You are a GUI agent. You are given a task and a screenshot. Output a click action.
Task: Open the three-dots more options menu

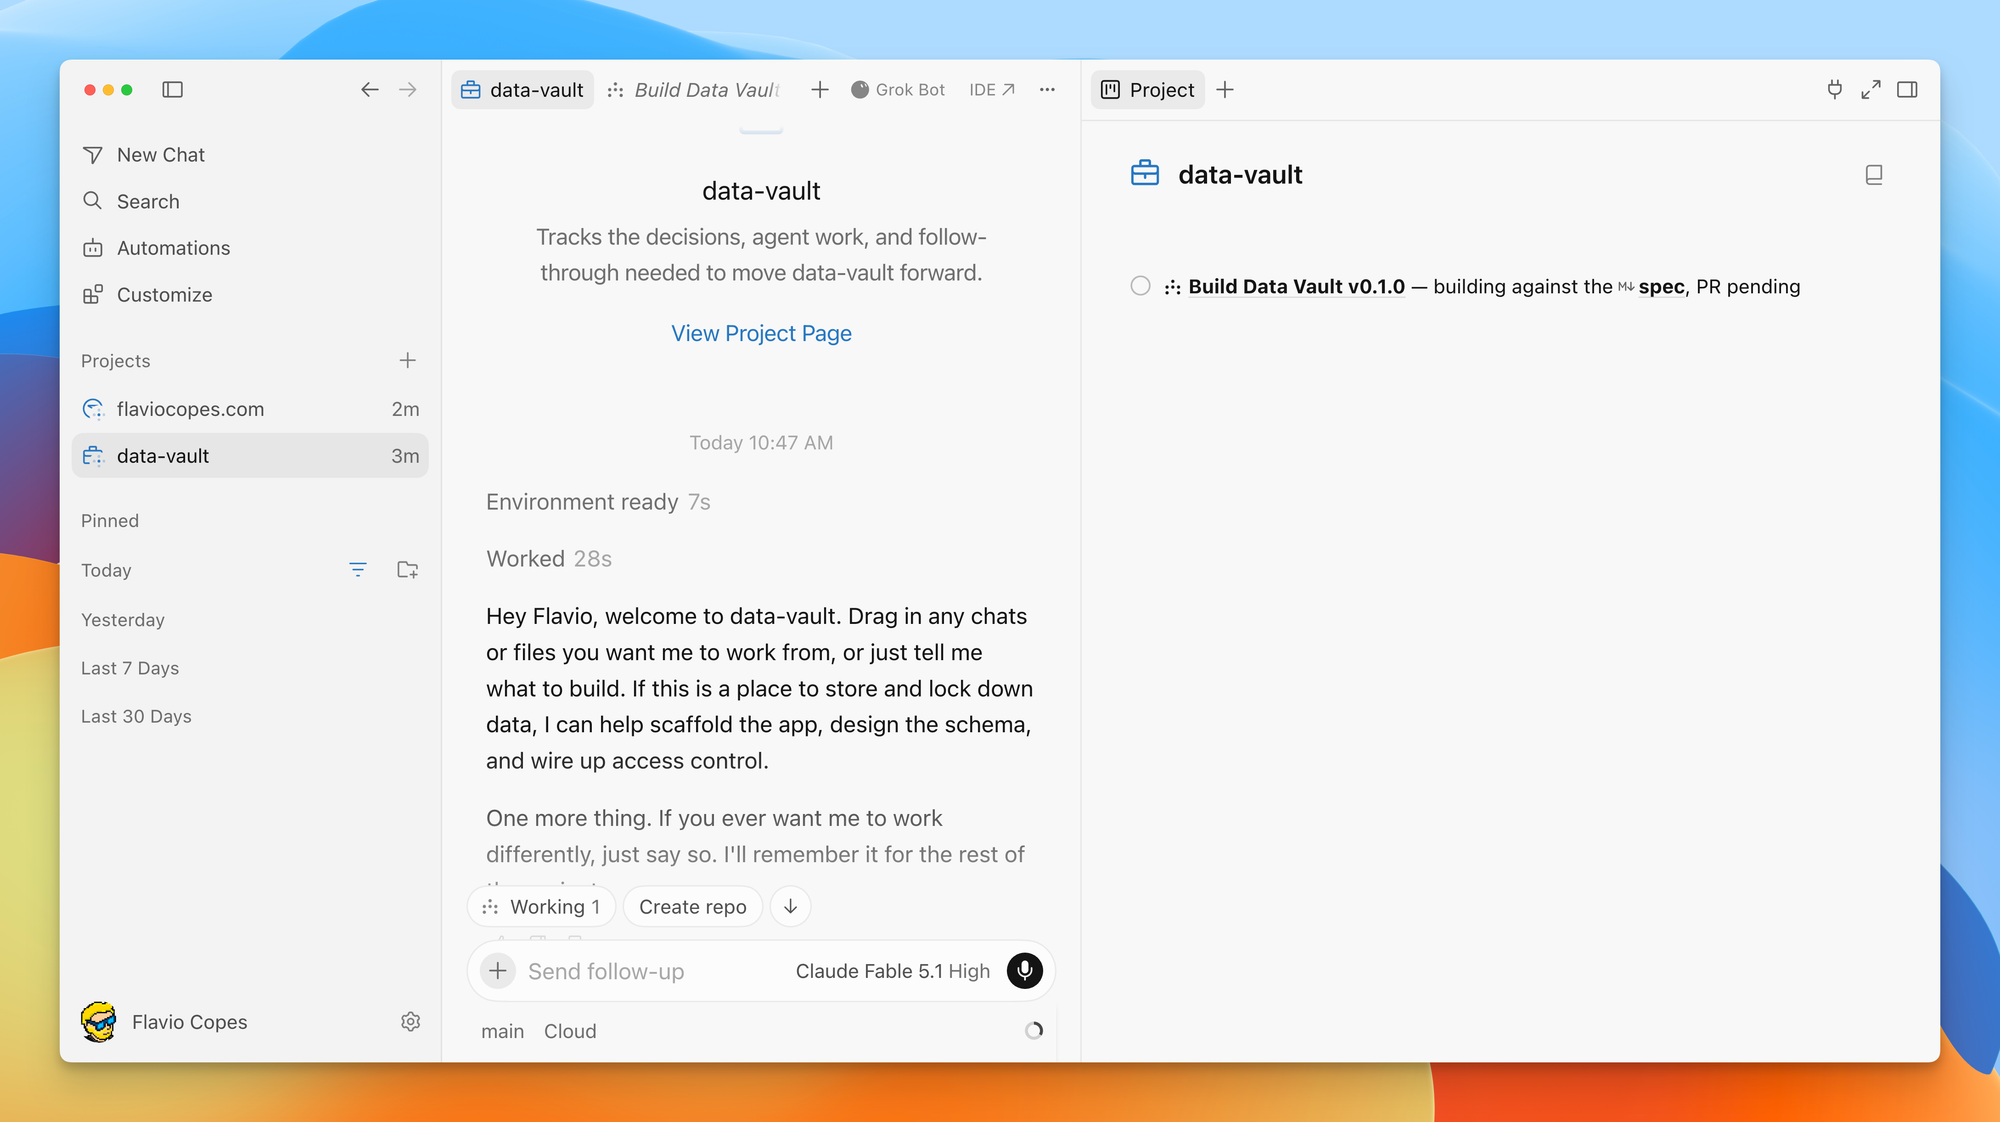1047,90
